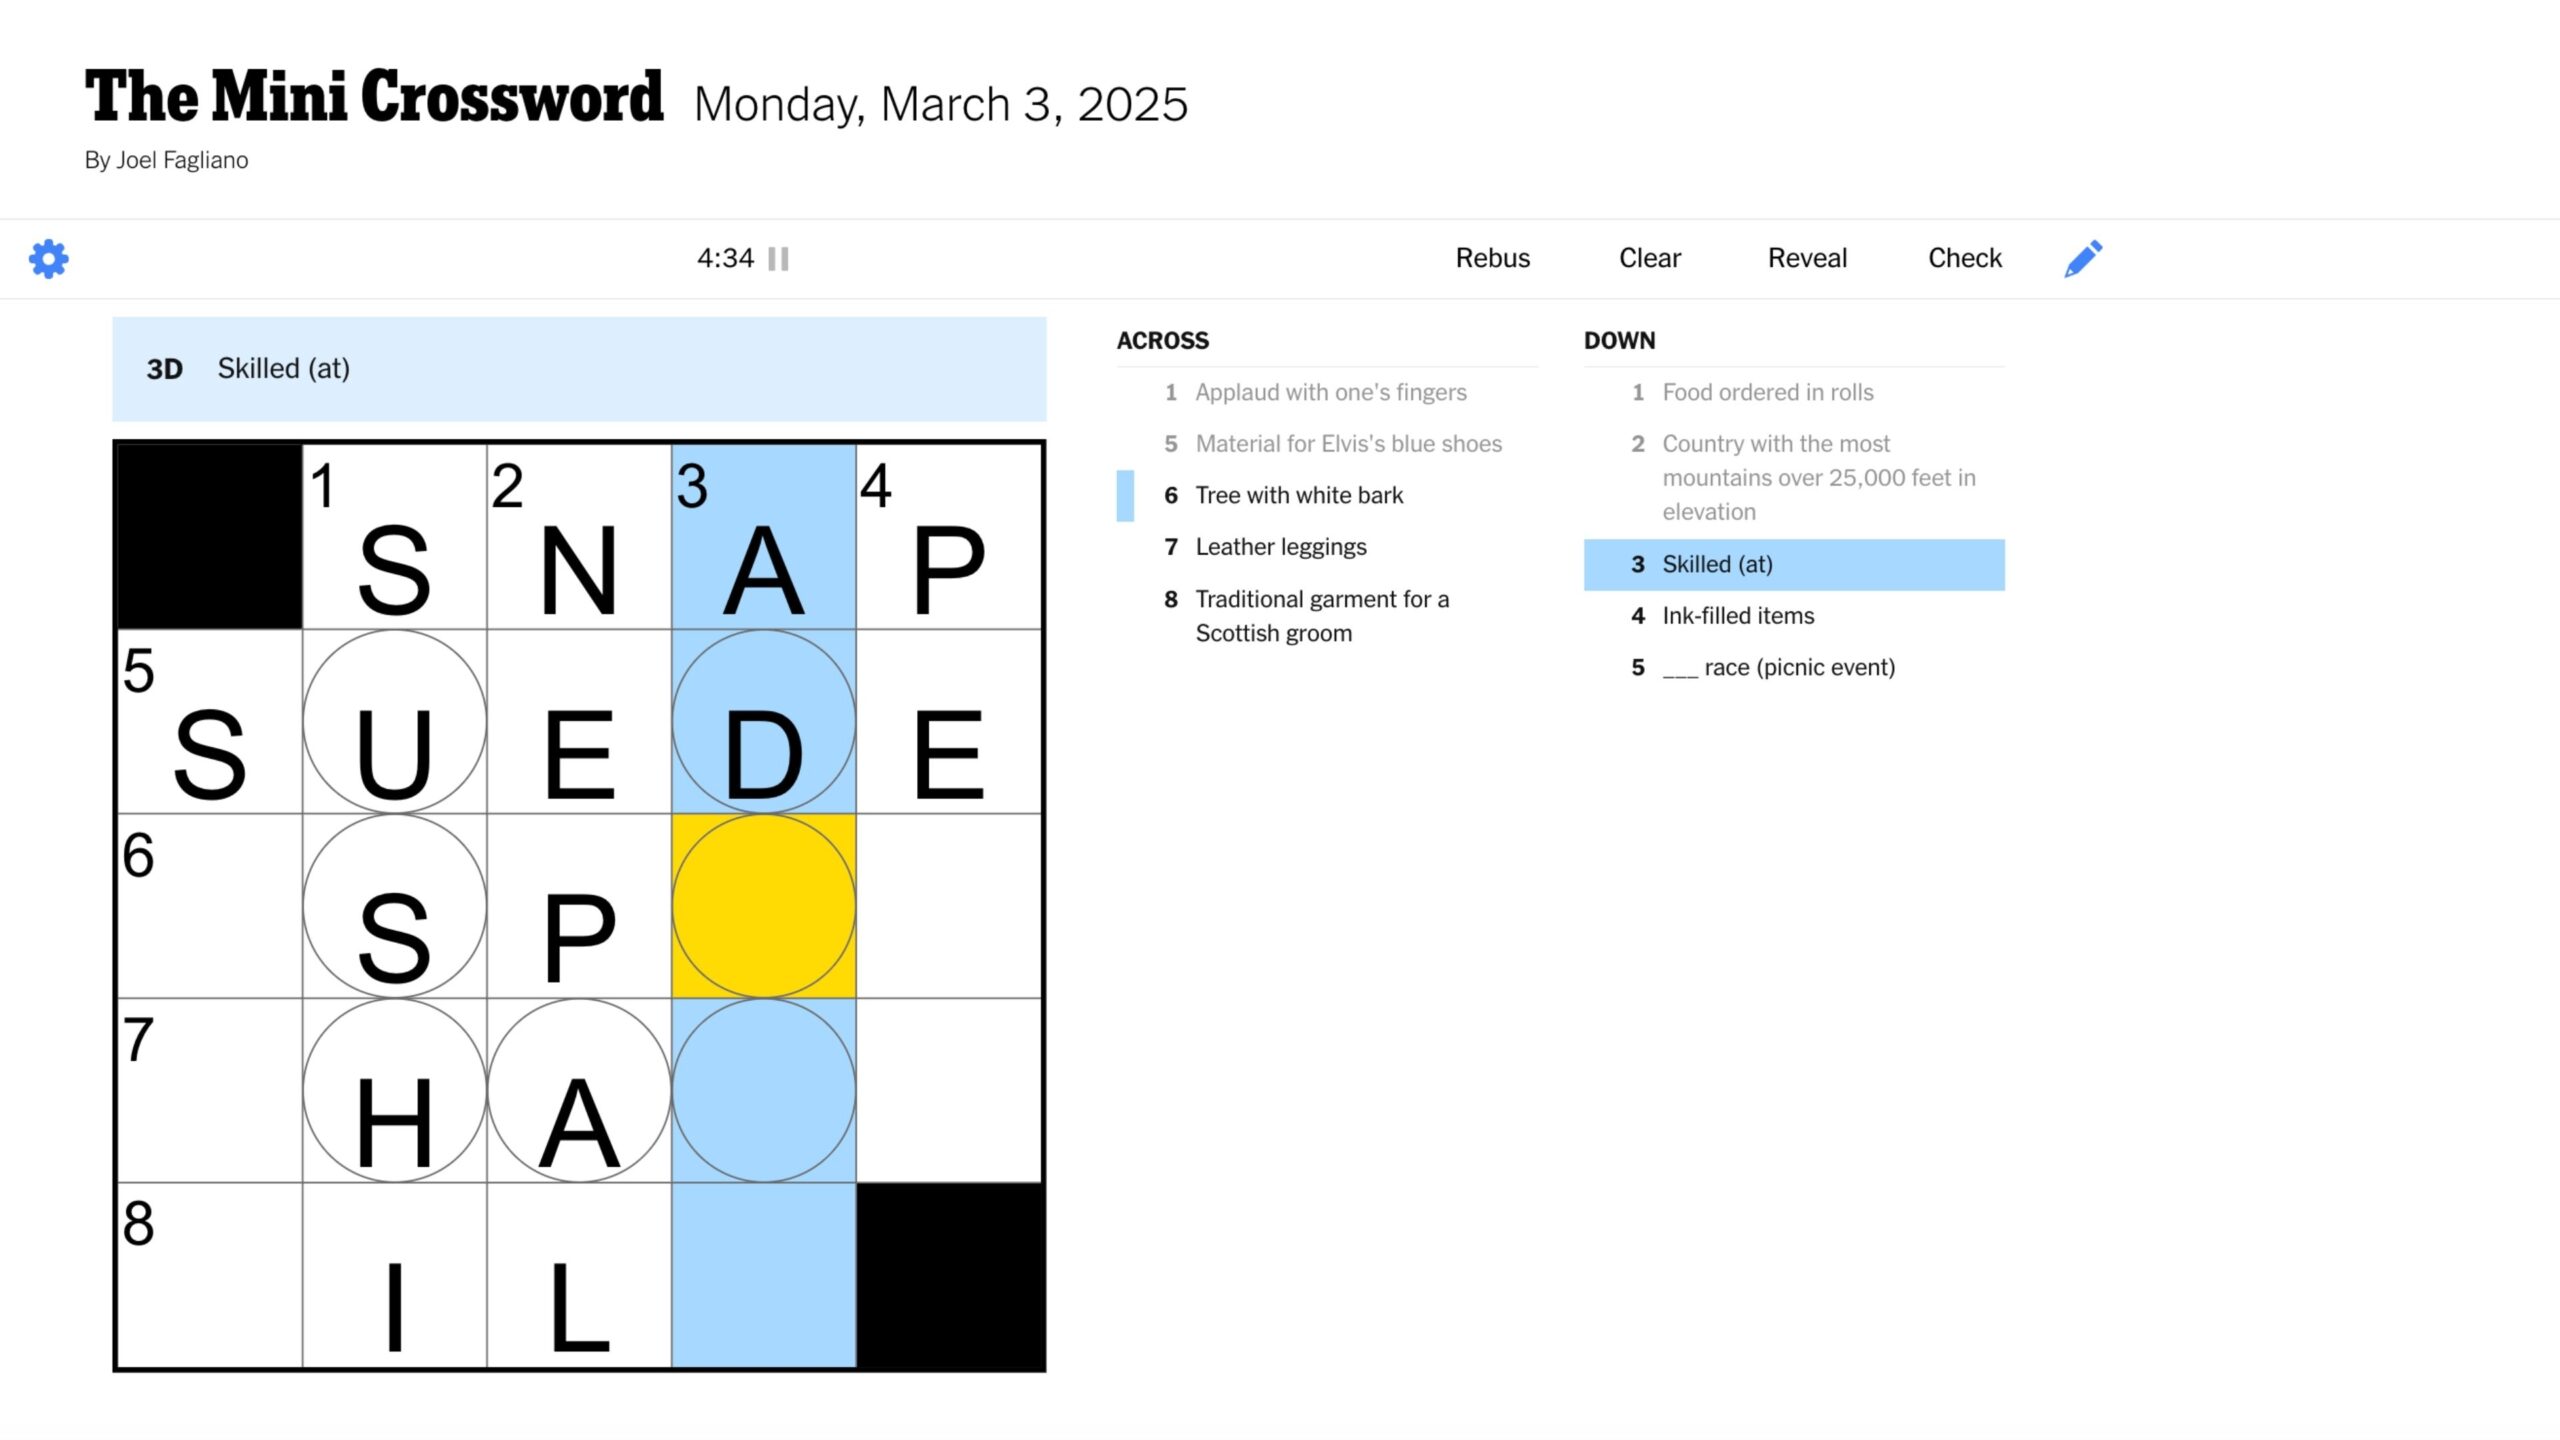The width and height of the screenshot is (2560, 1440).
Task: Open the settings gear icon
Action: tap(48, 259)
